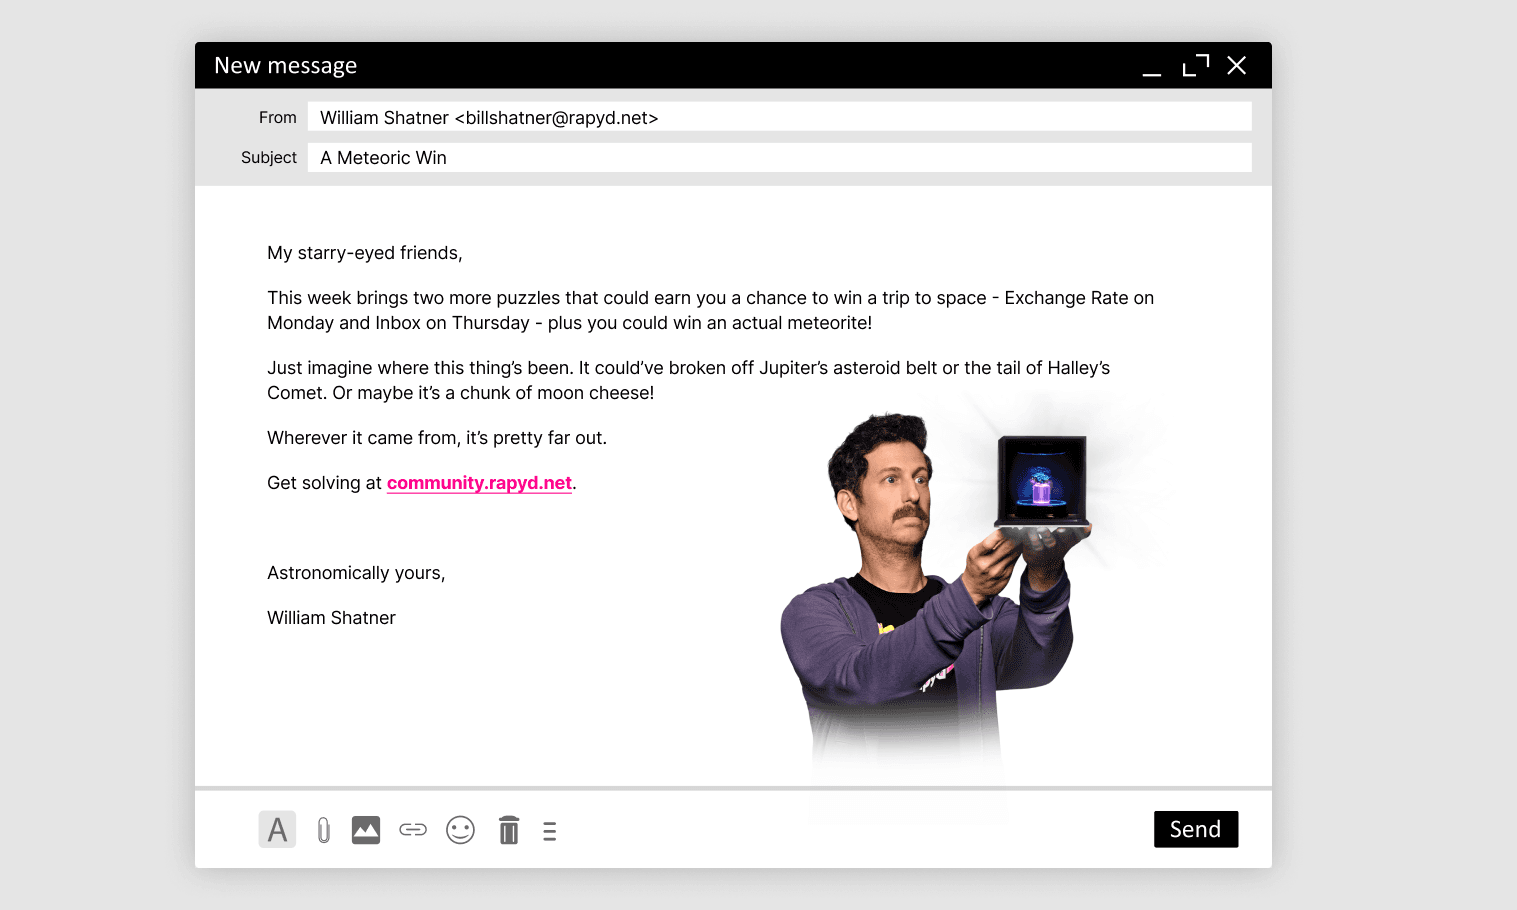Click the From address field
This screenshot has height=910, width=1517.
tap(779, 117)
